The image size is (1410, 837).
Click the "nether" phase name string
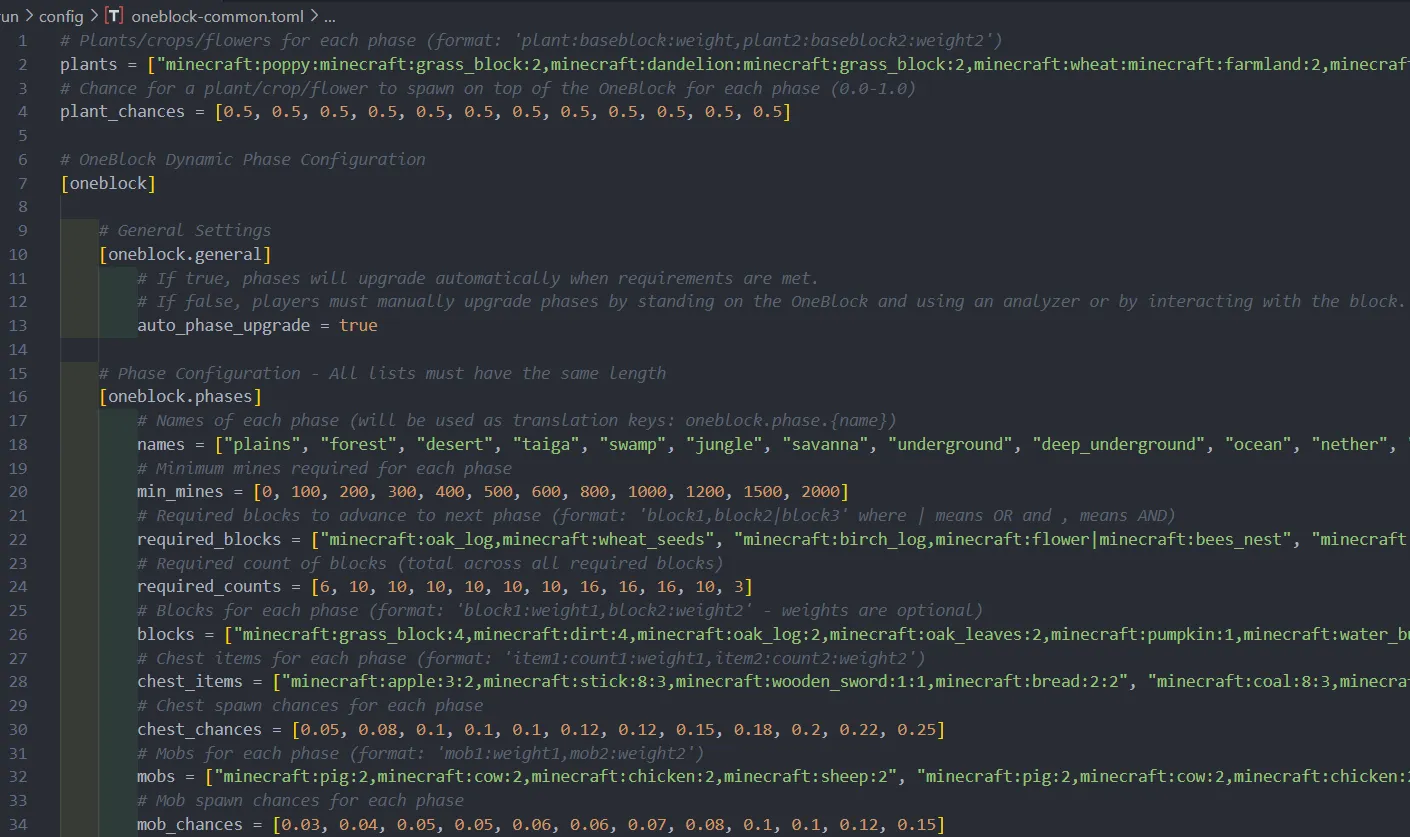[1350, 444]
